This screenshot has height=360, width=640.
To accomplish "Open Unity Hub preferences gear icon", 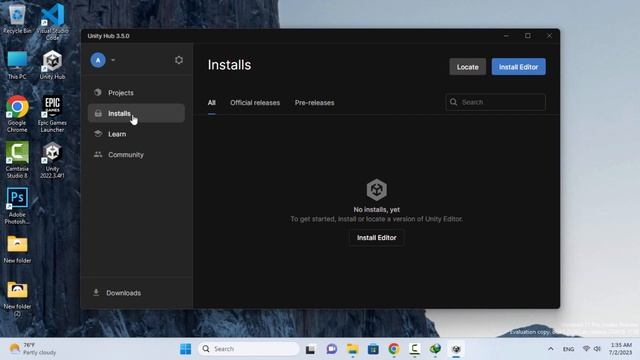I will pos(179,60).
